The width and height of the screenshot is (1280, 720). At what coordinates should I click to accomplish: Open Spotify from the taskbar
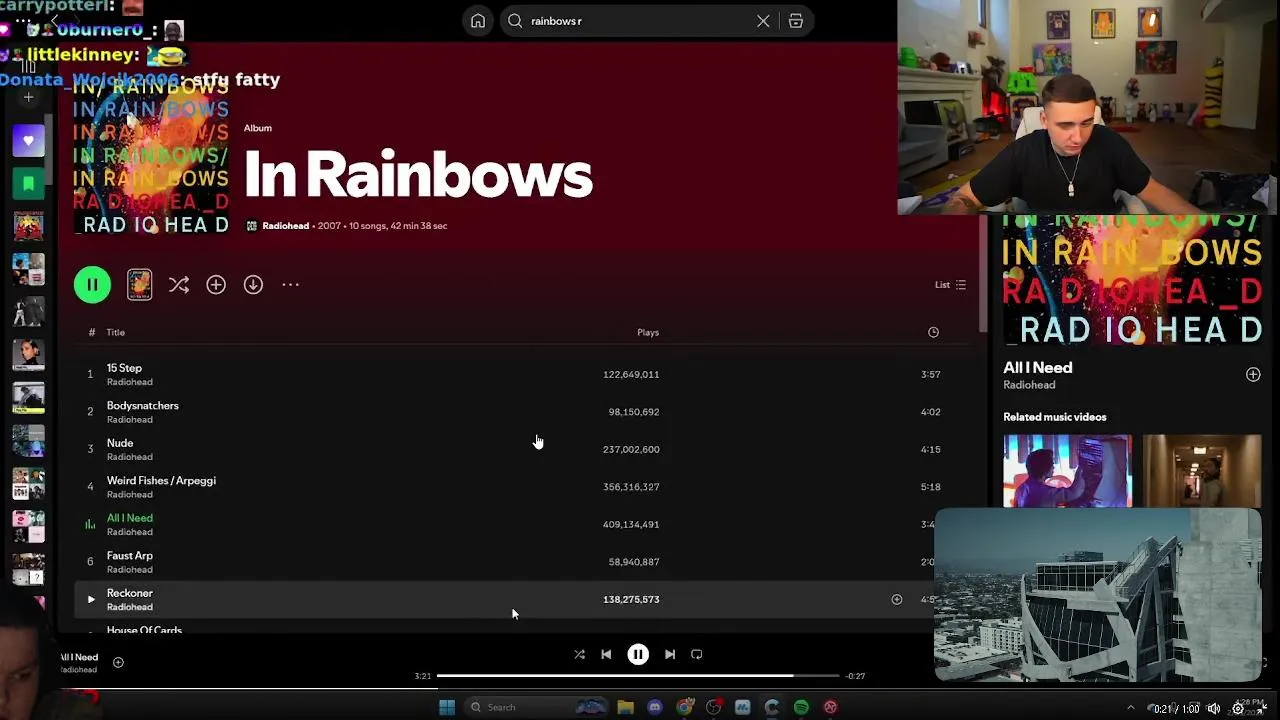click(801, 707)
